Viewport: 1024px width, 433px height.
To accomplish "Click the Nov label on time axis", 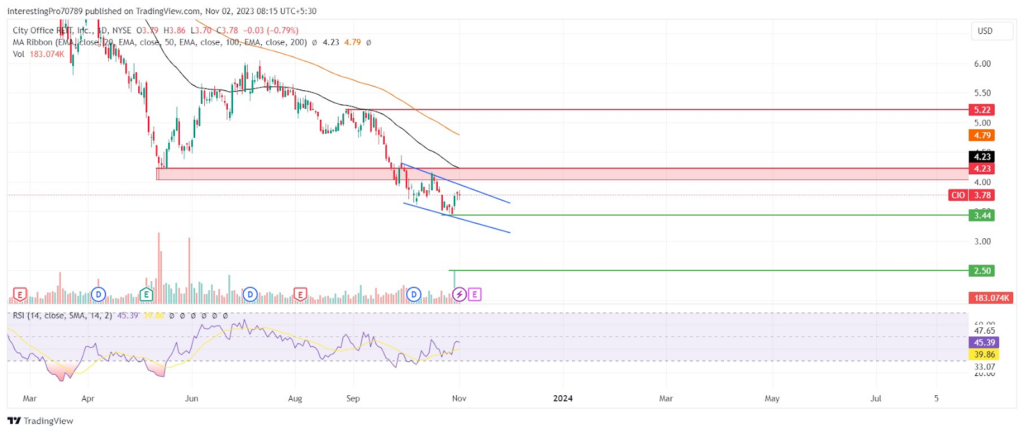I will (x=460, y=397).
